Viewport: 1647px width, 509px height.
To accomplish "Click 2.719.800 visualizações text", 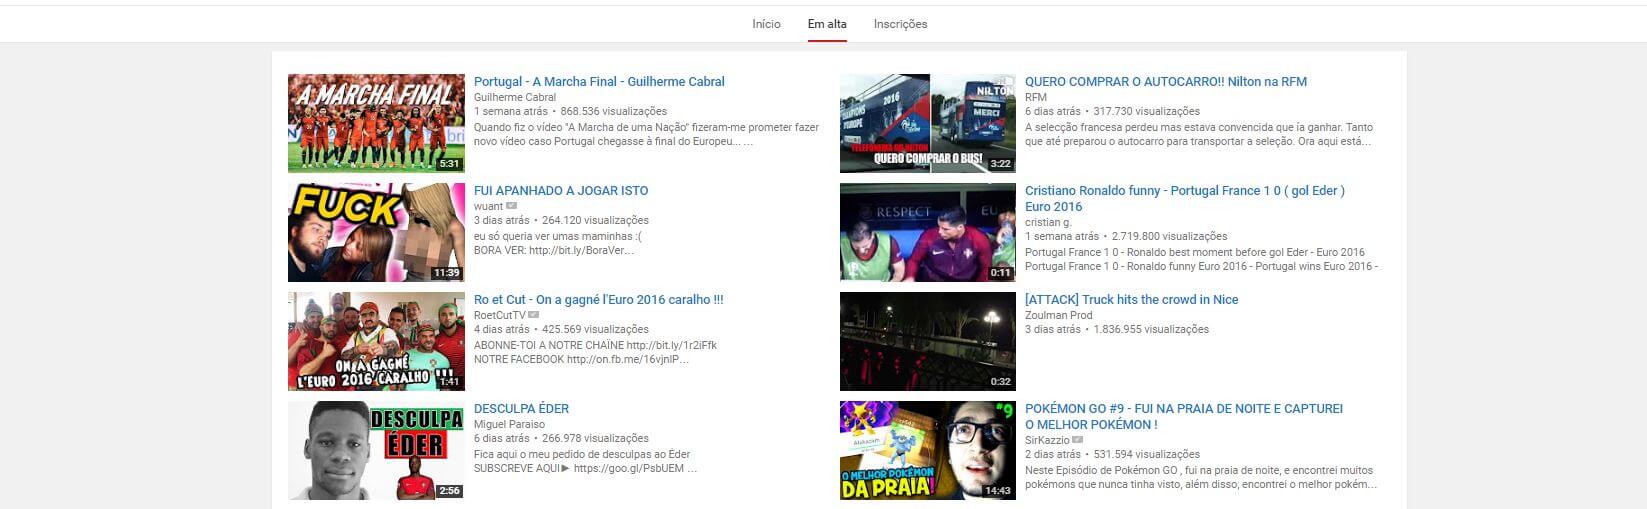I will point(1170,237).
